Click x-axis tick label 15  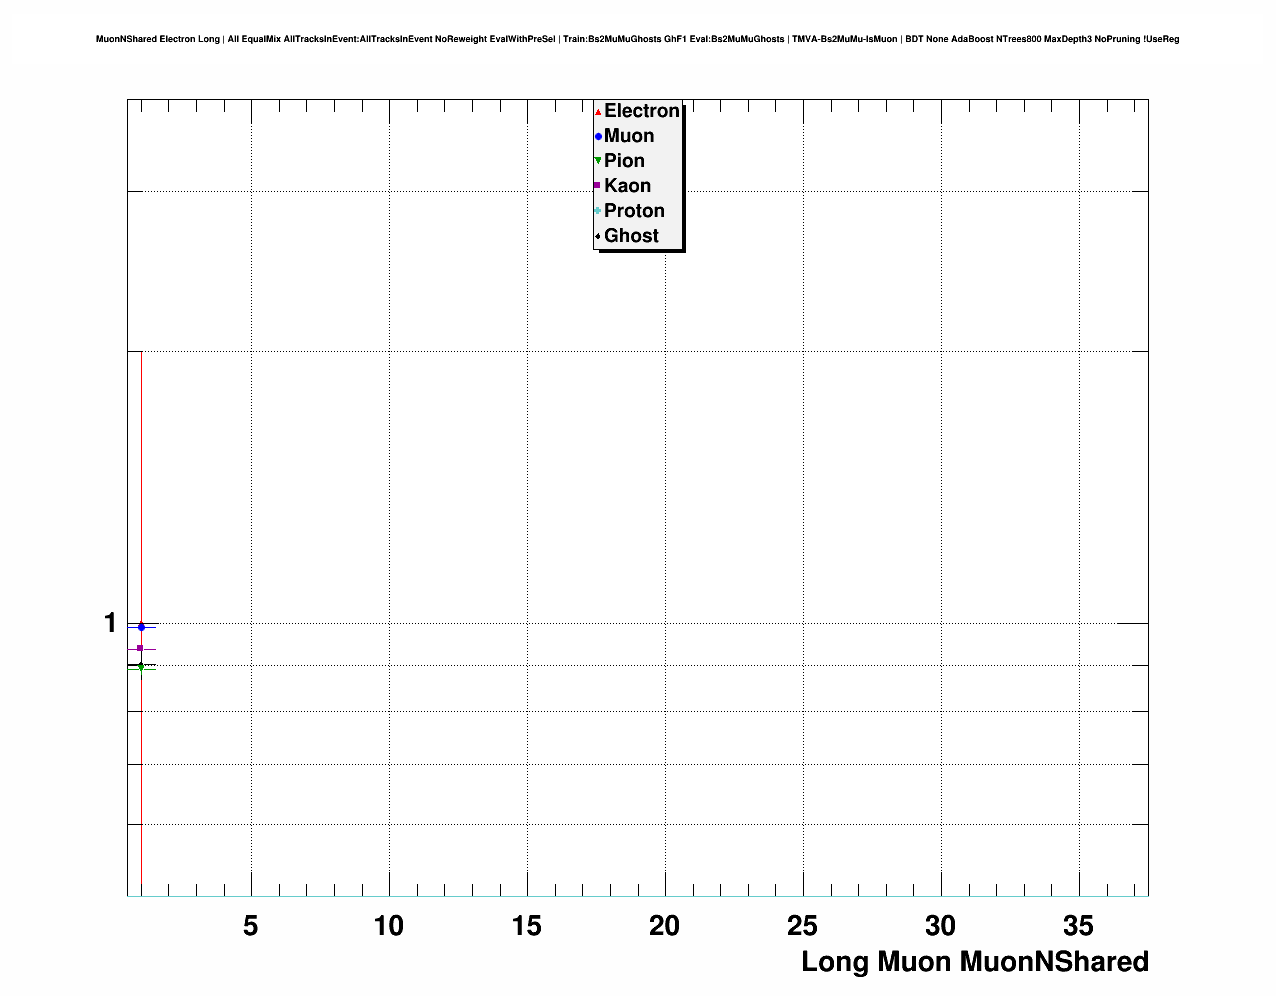click(x=527, y=927)
